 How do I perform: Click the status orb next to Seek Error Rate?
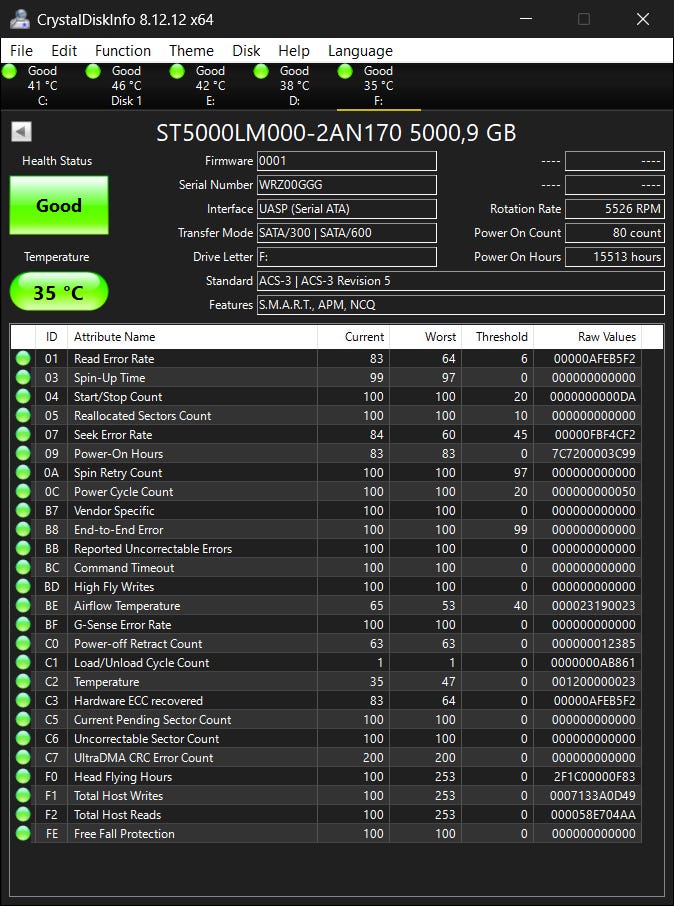click(x=23, y=435)
